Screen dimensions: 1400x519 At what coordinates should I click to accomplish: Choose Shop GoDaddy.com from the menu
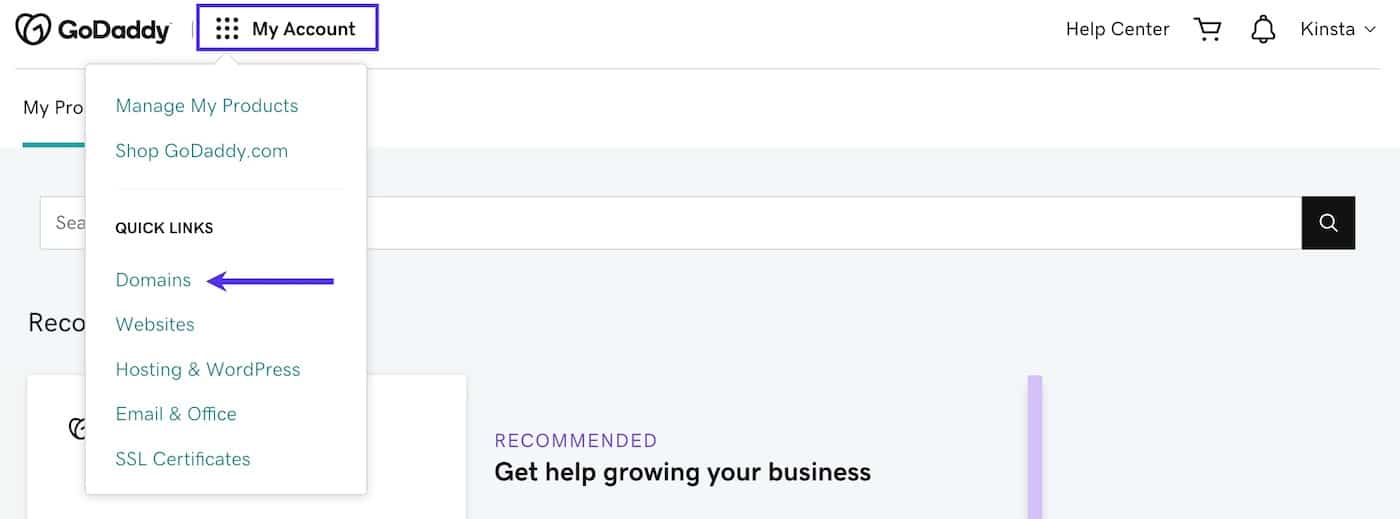(201, 151)
